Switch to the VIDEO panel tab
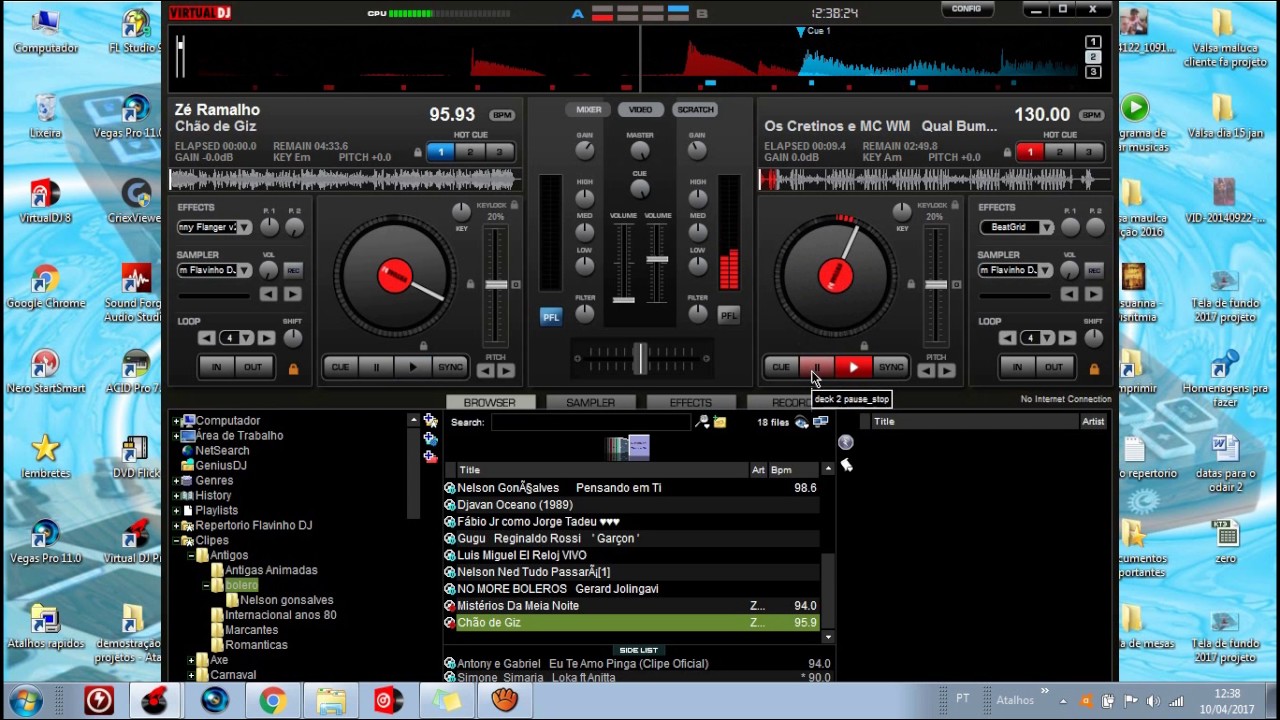 click(641, 110)
